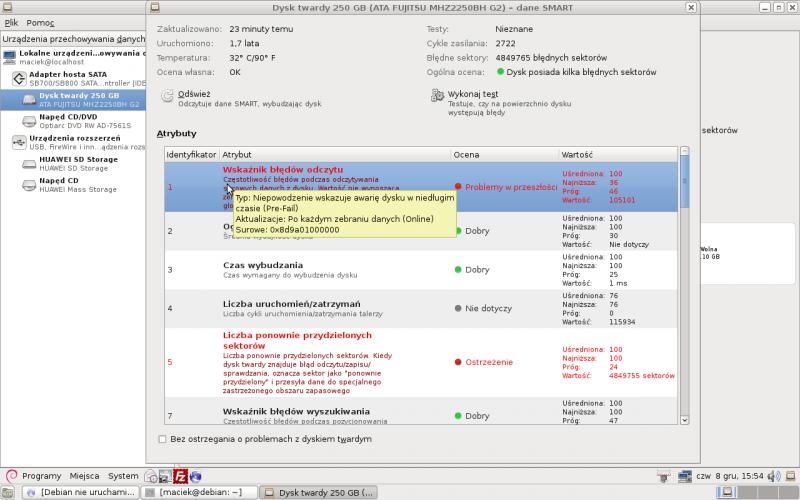Open the System panel menu

[x=123, y=476]
